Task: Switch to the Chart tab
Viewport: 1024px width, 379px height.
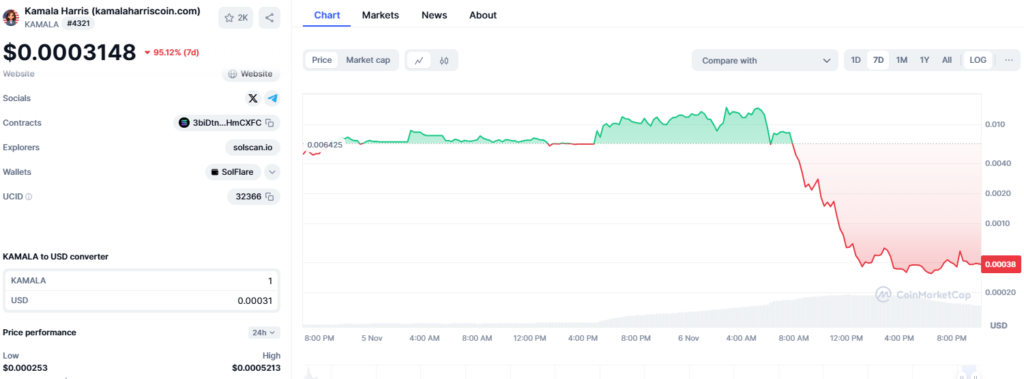Action: [327, 15]
